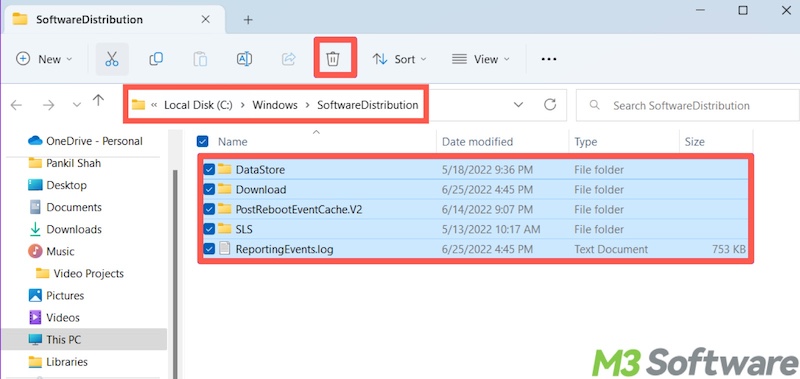The image size is (800, 379).
Task: Click the Cut scissors icon
Action: tap(112, 59)
